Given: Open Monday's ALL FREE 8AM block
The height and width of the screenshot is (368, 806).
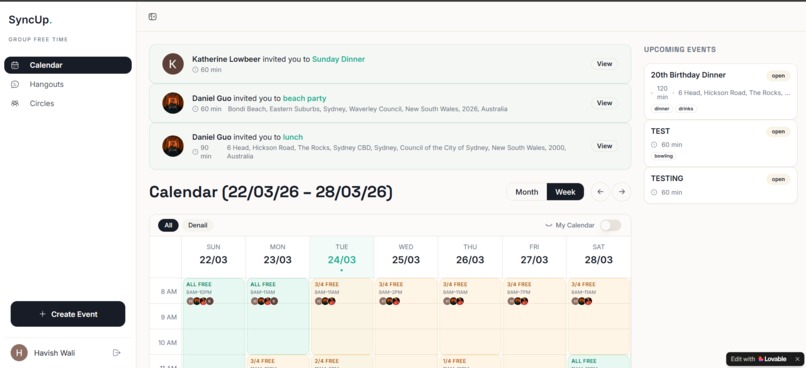Looking at the screenshot, I should pyautogui.click(x=278, y=316).
